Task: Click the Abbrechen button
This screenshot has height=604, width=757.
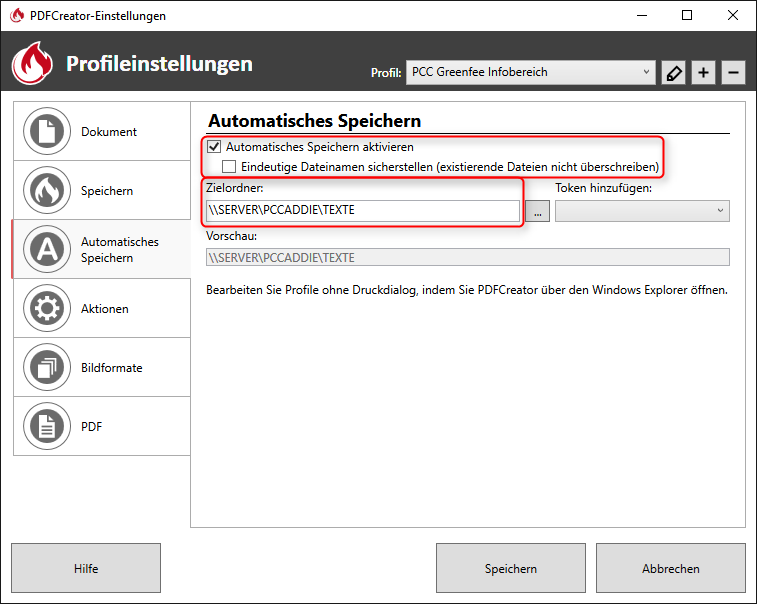Action: (670, 569)
